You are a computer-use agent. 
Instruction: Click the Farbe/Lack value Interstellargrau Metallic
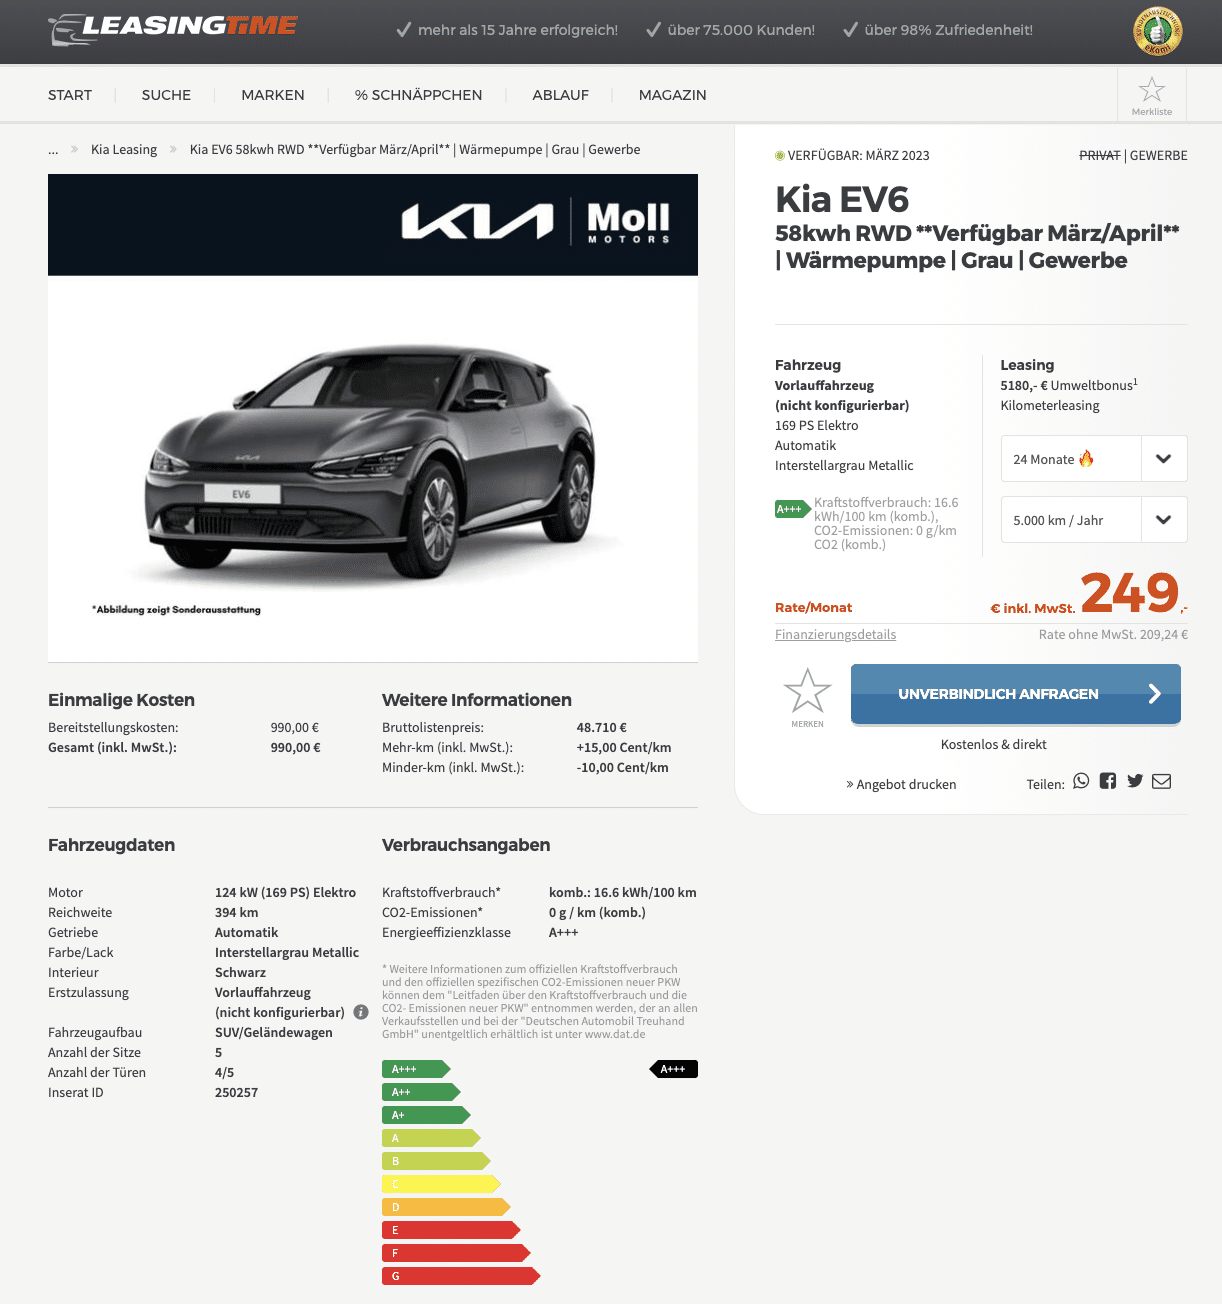pyautogui.click(x=287, y=953)
